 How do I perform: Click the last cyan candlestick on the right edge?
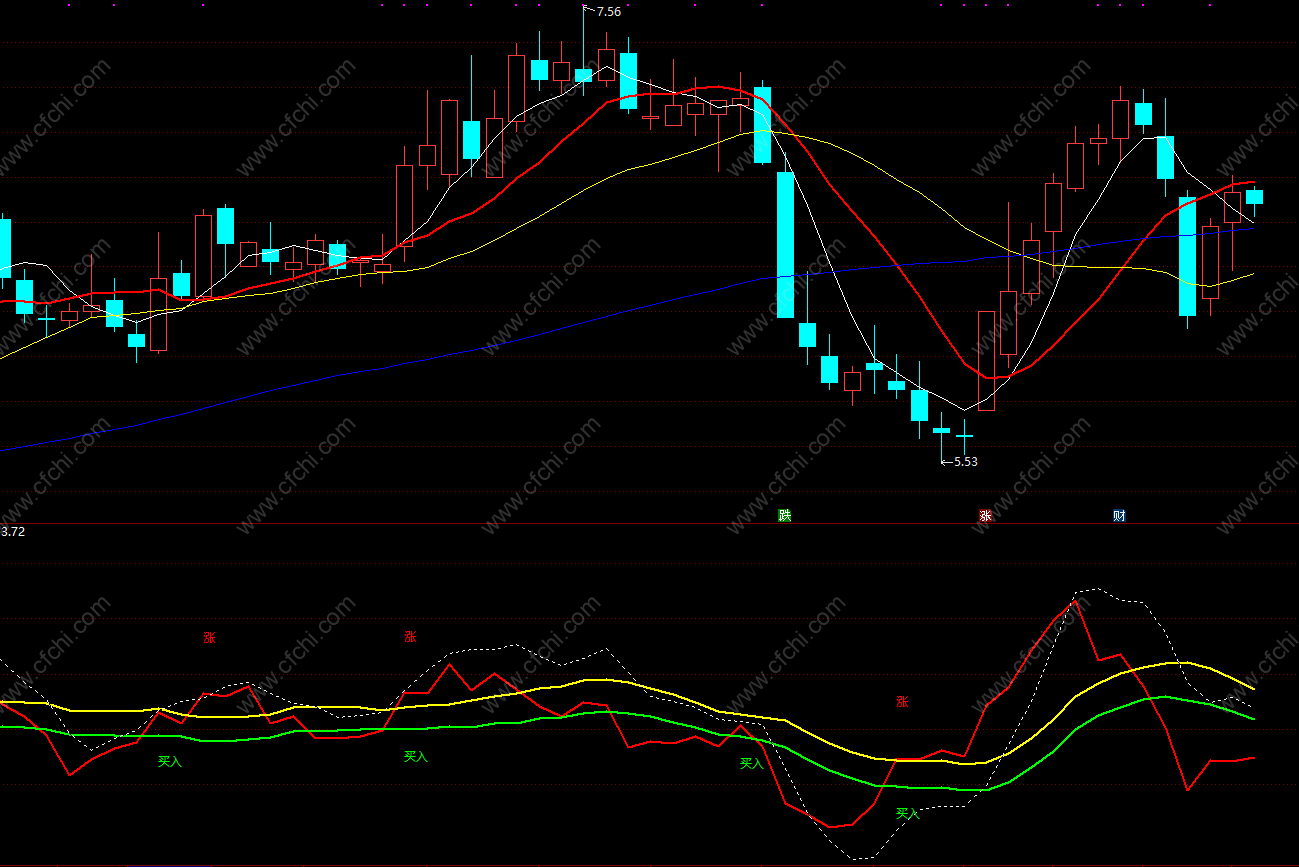(1254, 197)
